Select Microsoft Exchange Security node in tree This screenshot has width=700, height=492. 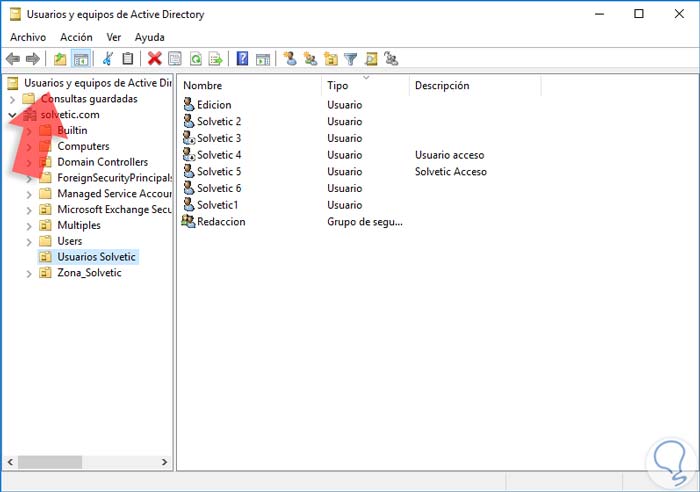tap(114, 209)
